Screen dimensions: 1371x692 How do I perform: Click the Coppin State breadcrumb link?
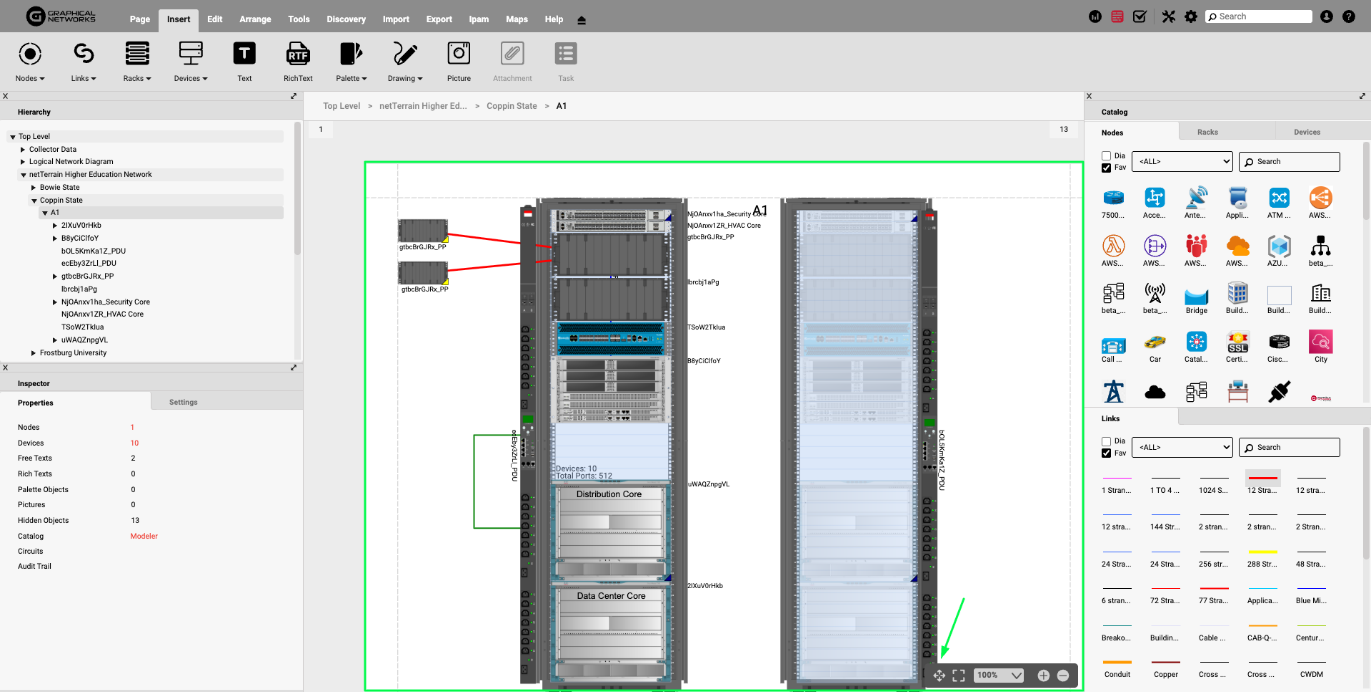click(x=511, y=106)
